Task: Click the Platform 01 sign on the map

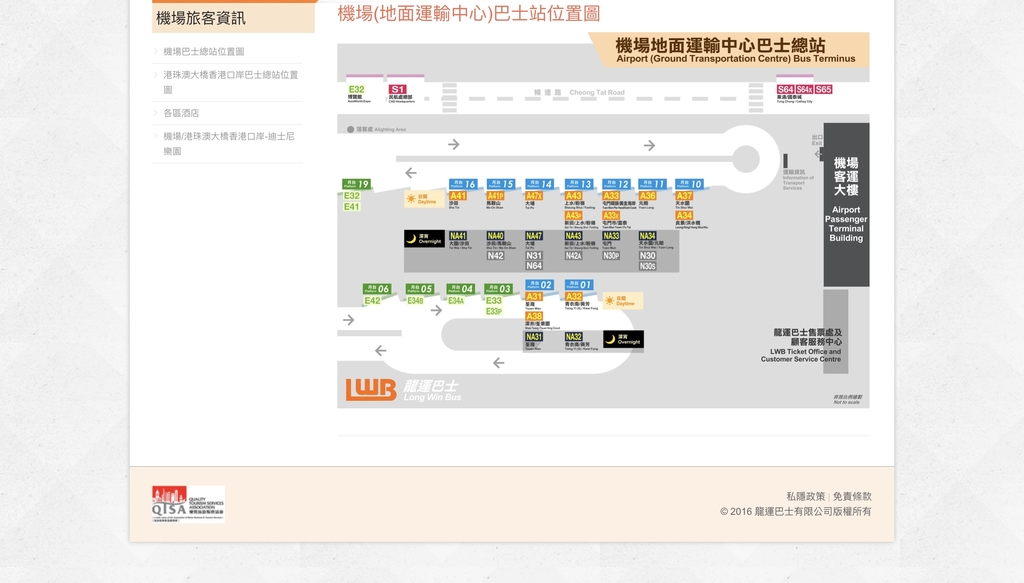Action: pyautogui.click(x=579, y=285)
